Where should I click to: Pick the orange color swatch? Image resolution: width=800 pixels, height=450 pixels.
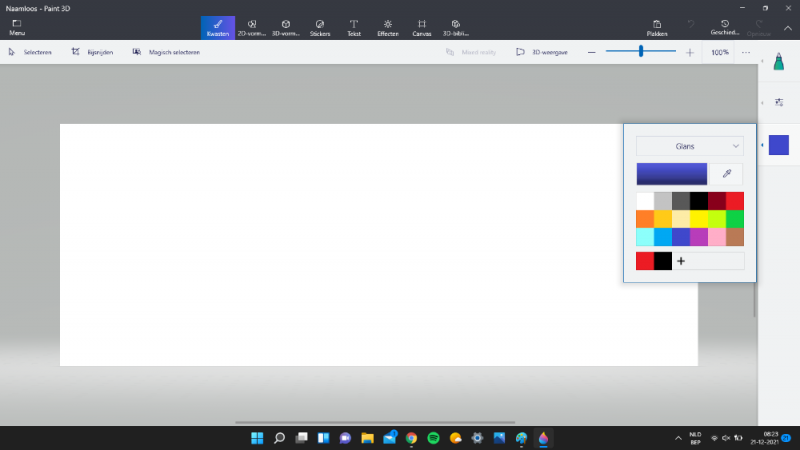click(x=645, y=219)
